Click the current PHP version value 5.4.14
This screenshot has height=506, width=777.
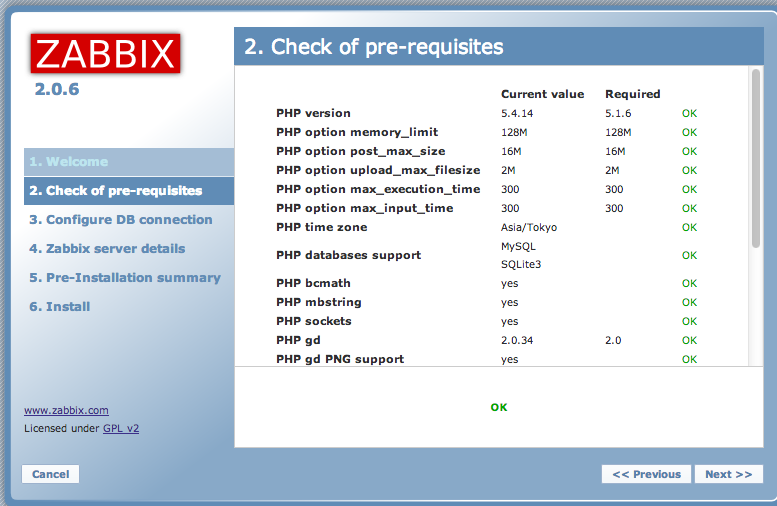[x=517, y=113]
